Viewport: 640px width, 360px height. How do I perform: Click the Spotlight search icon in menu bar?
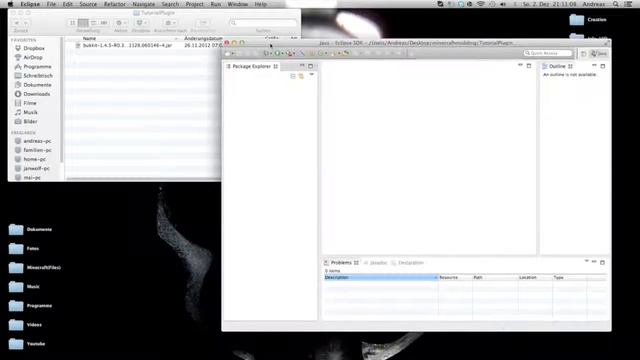pyautogui.click(x=616, y=4)
